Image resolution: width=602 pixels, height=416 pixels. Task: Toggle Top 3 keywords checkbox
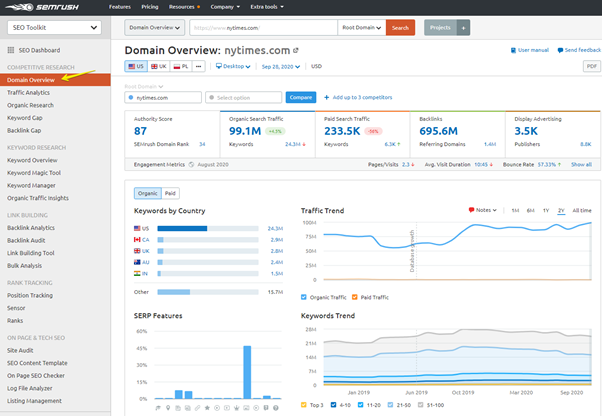(x=304, y=405)
